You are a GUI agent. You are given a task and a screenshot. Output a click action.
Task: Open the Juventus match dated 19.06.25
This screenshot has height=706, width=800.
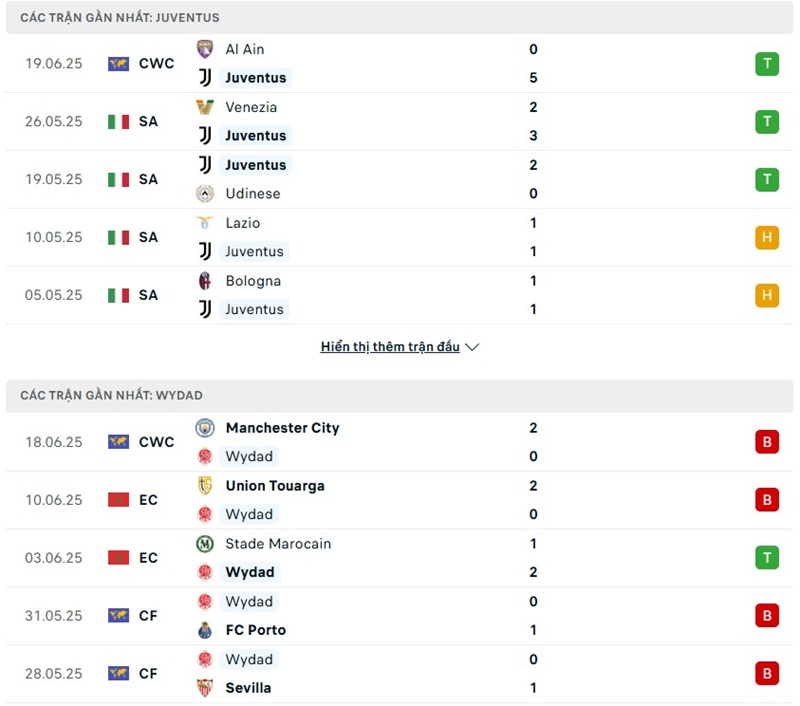point(400,63)
